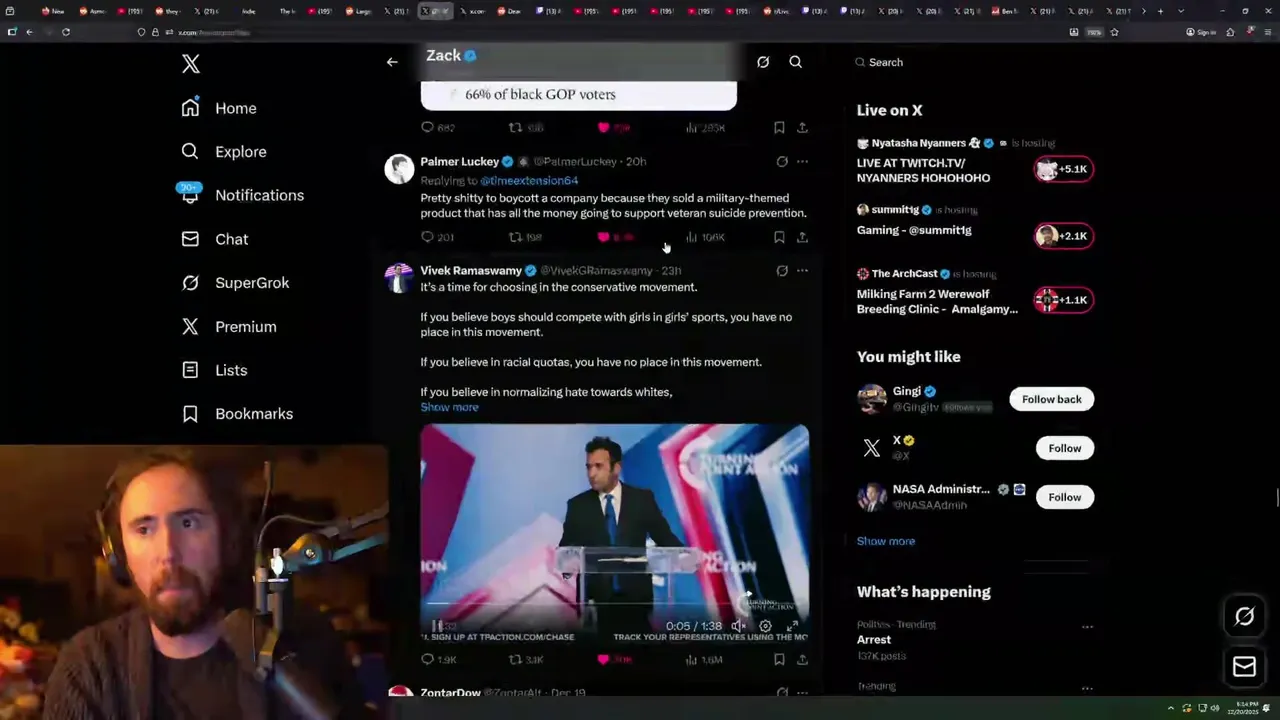Share Palmer Luckey's post

(x=802, y=237)
